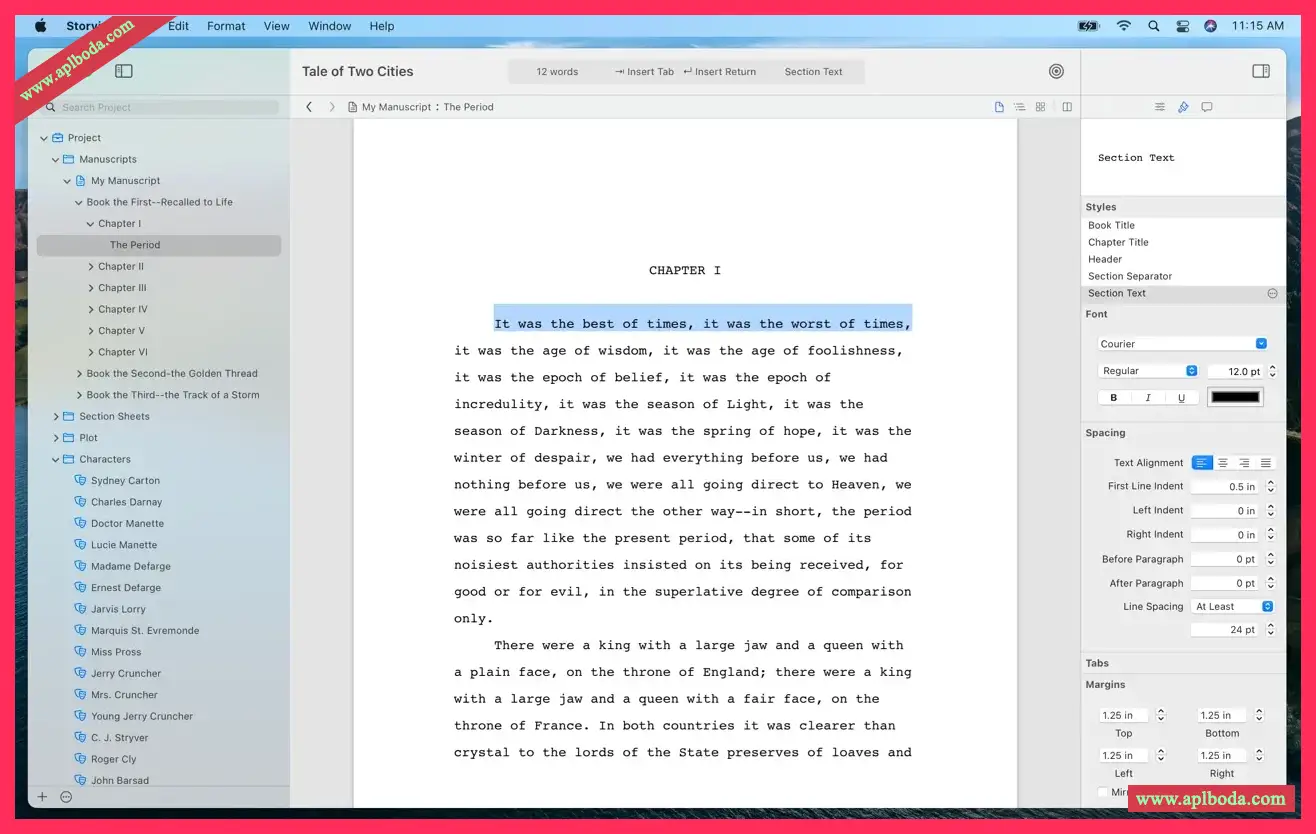
Task: Expand the Plot folder
Action: [56, 438]
